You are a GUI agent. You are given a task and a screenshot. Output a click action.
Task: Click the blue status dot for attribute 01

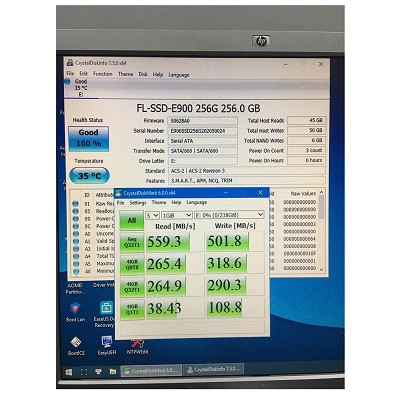pyautogui.click(x=76, y=204)
